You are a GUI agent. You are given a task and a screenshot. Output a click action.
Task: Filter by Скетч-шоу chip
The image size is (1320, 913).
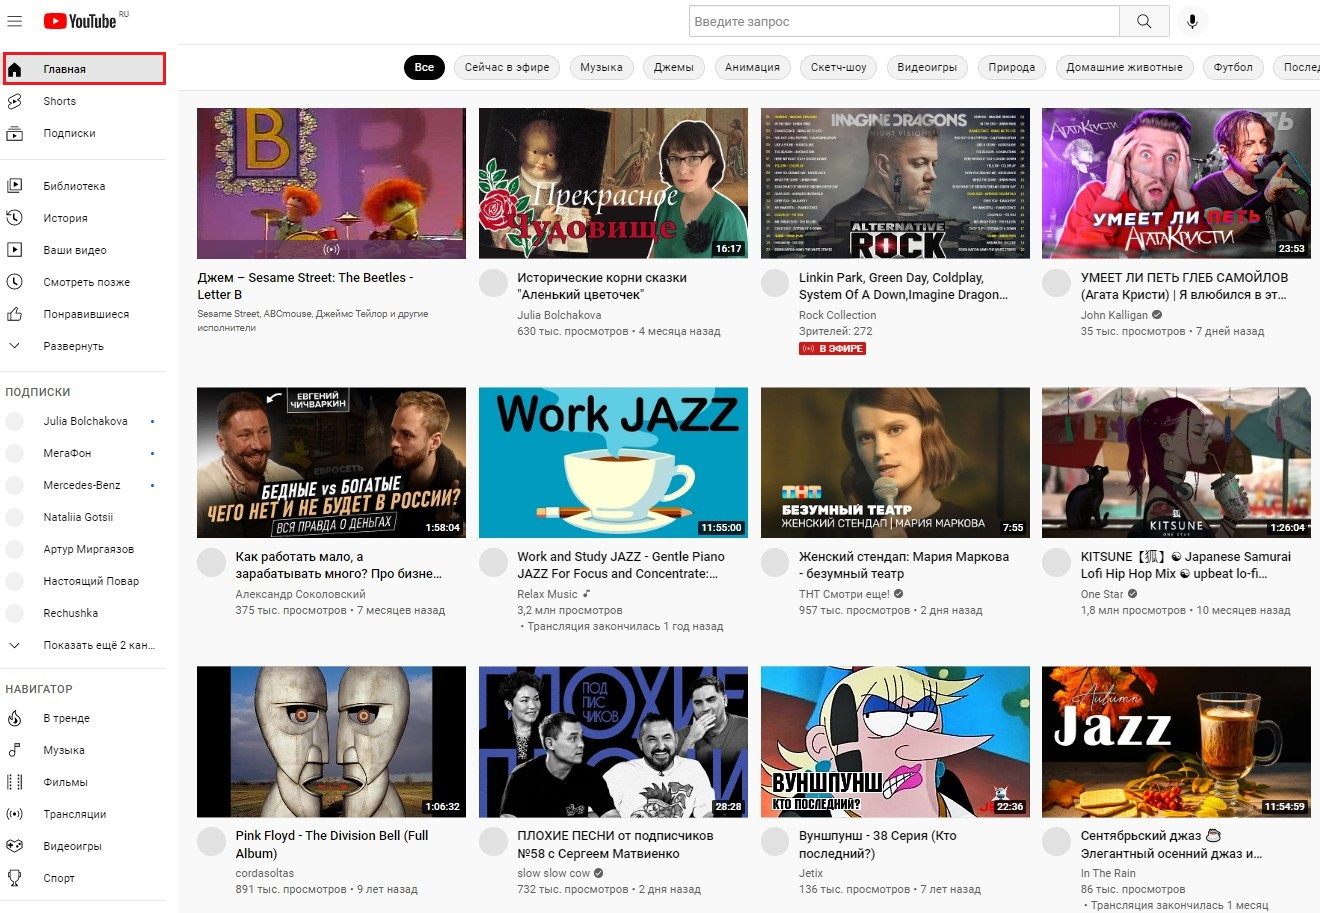[x=839, y=67]
